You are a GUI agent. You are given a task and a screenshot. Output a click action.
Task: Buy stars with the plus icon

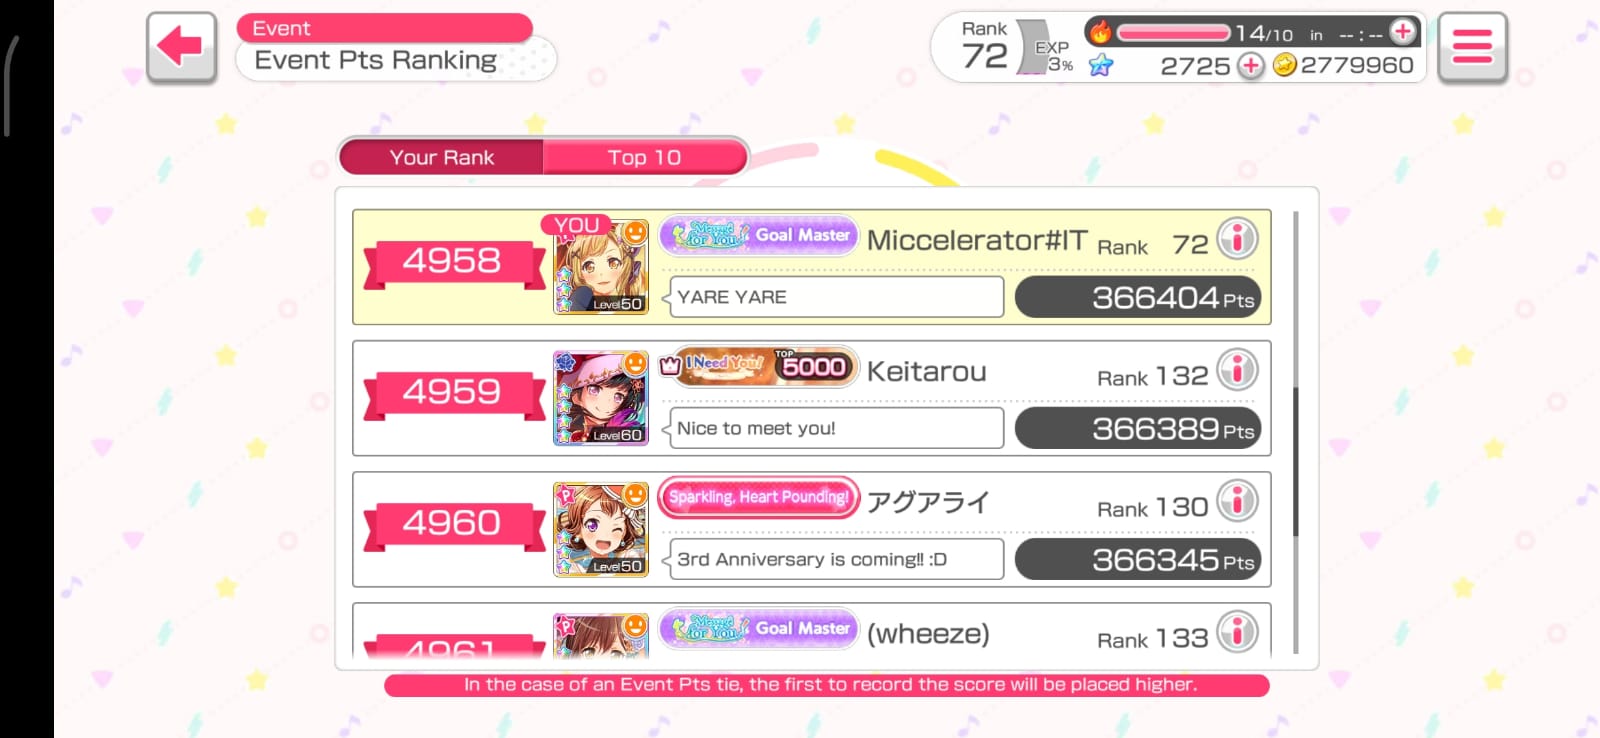tap(1250, 66)
